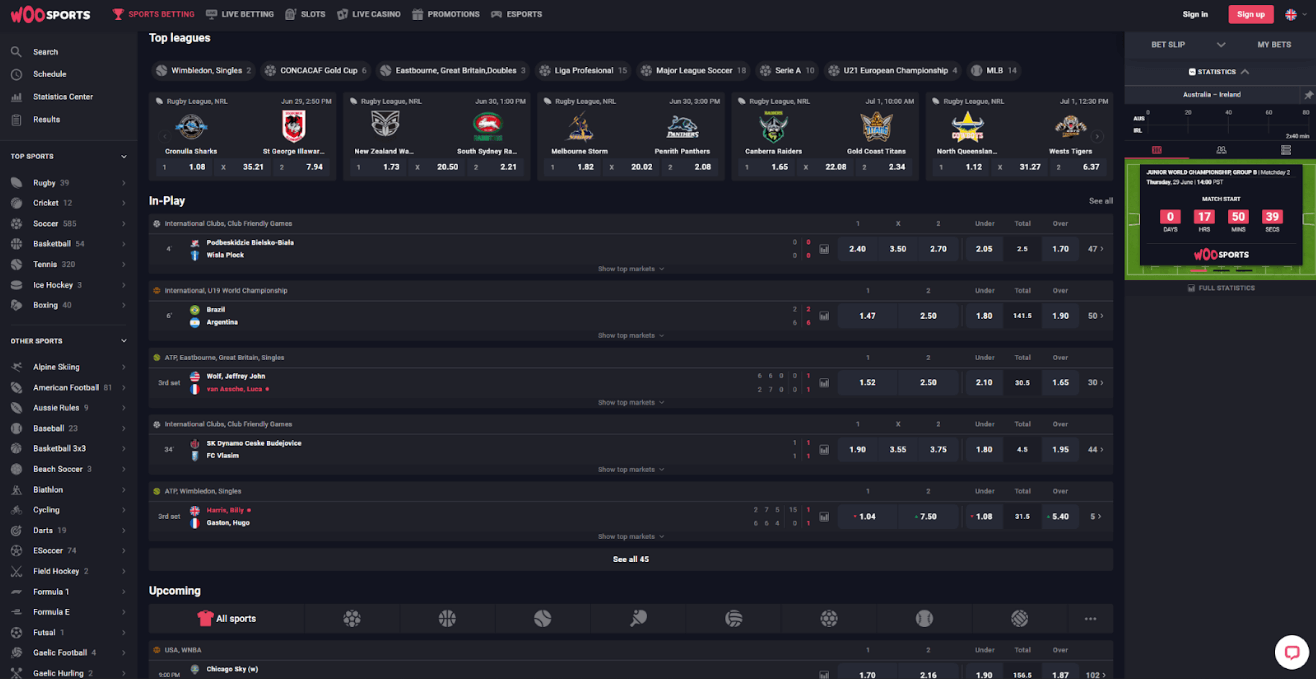Screen dimensions: 1316x679
Task: Open stats chart icon for Brazil vs Argentina
Action: [824, 316]
